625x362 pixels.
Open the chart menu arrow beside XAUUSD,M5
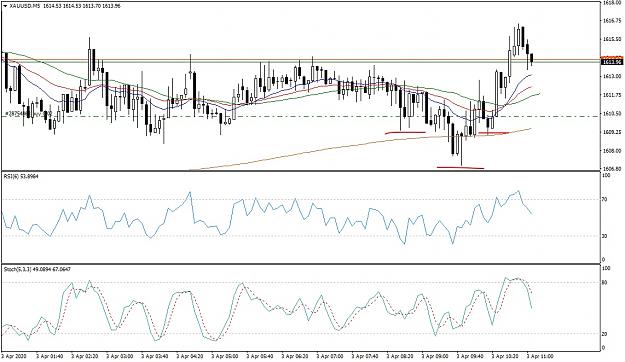[x=4, y=6]
